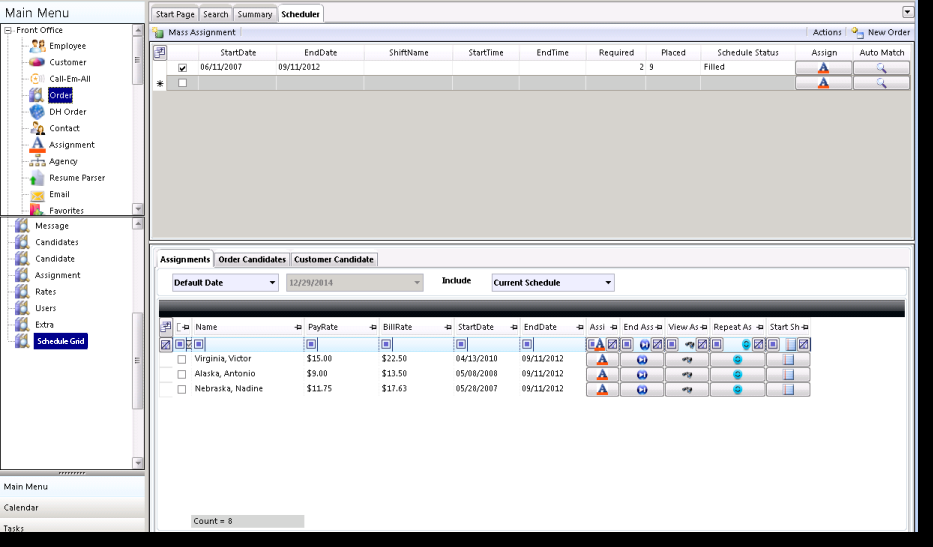Click Name column filter input field
Image resolution: width=933 pixels, height=547 pixels.
tap(254, 344)
